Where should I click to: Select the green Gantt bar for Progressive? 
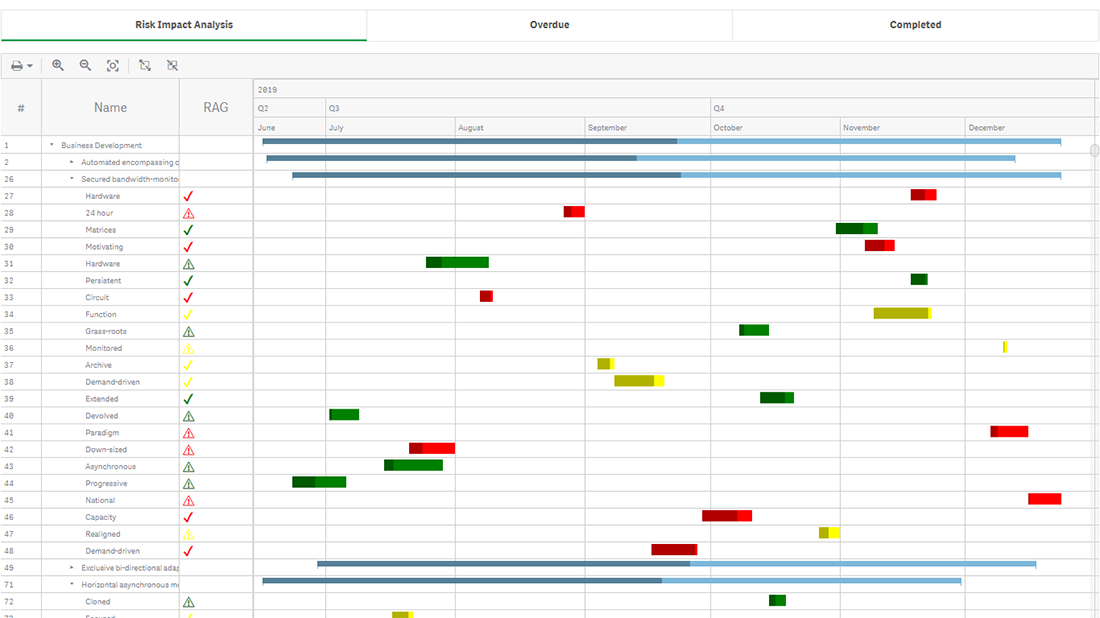tap(319, 482)
